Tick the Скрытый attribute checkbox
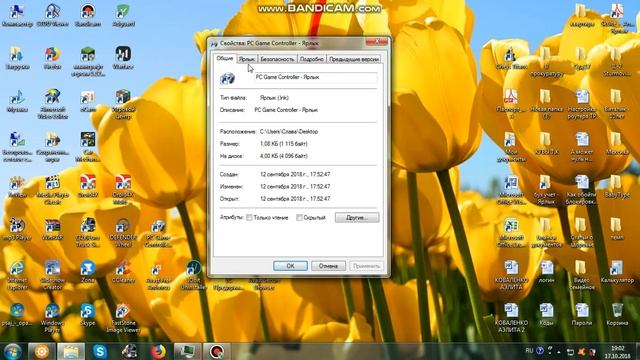 [x=299, y=218]
